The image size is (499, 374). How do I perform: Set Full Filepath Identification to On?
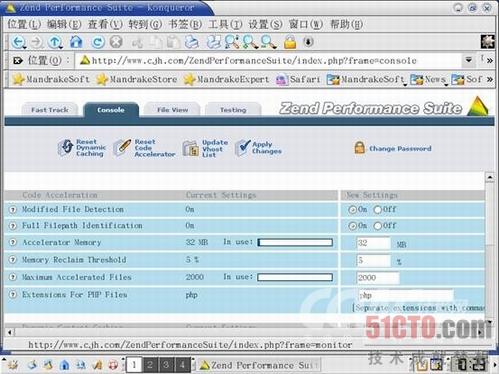[352, 226]
